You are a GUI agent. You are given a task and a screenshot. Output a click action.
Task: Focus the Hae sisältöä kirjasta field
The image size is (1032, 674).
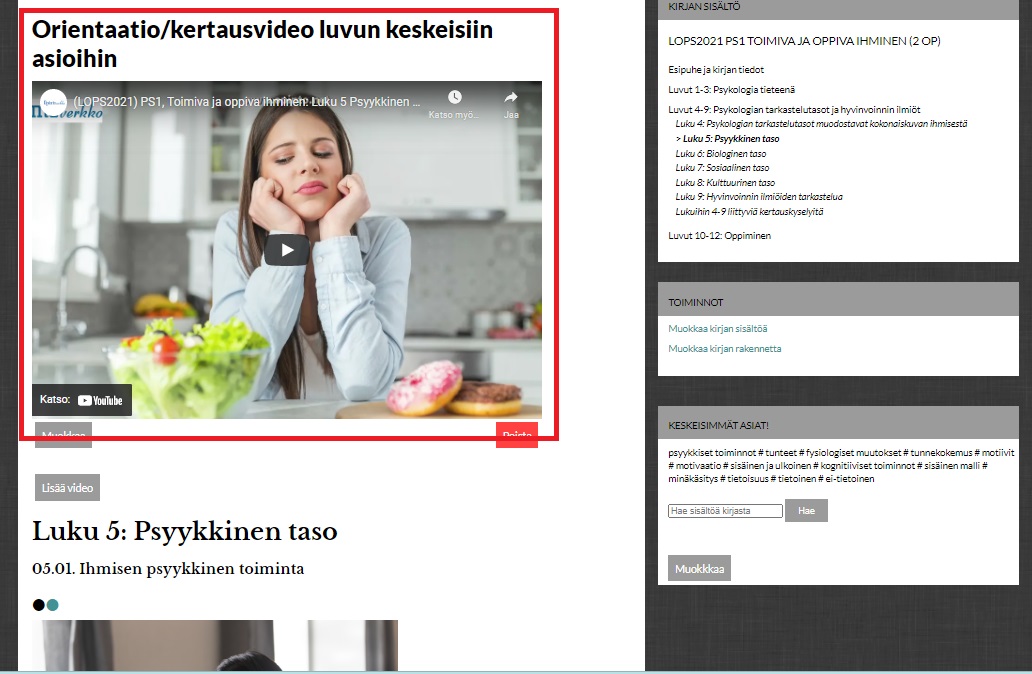pos(725,511)
